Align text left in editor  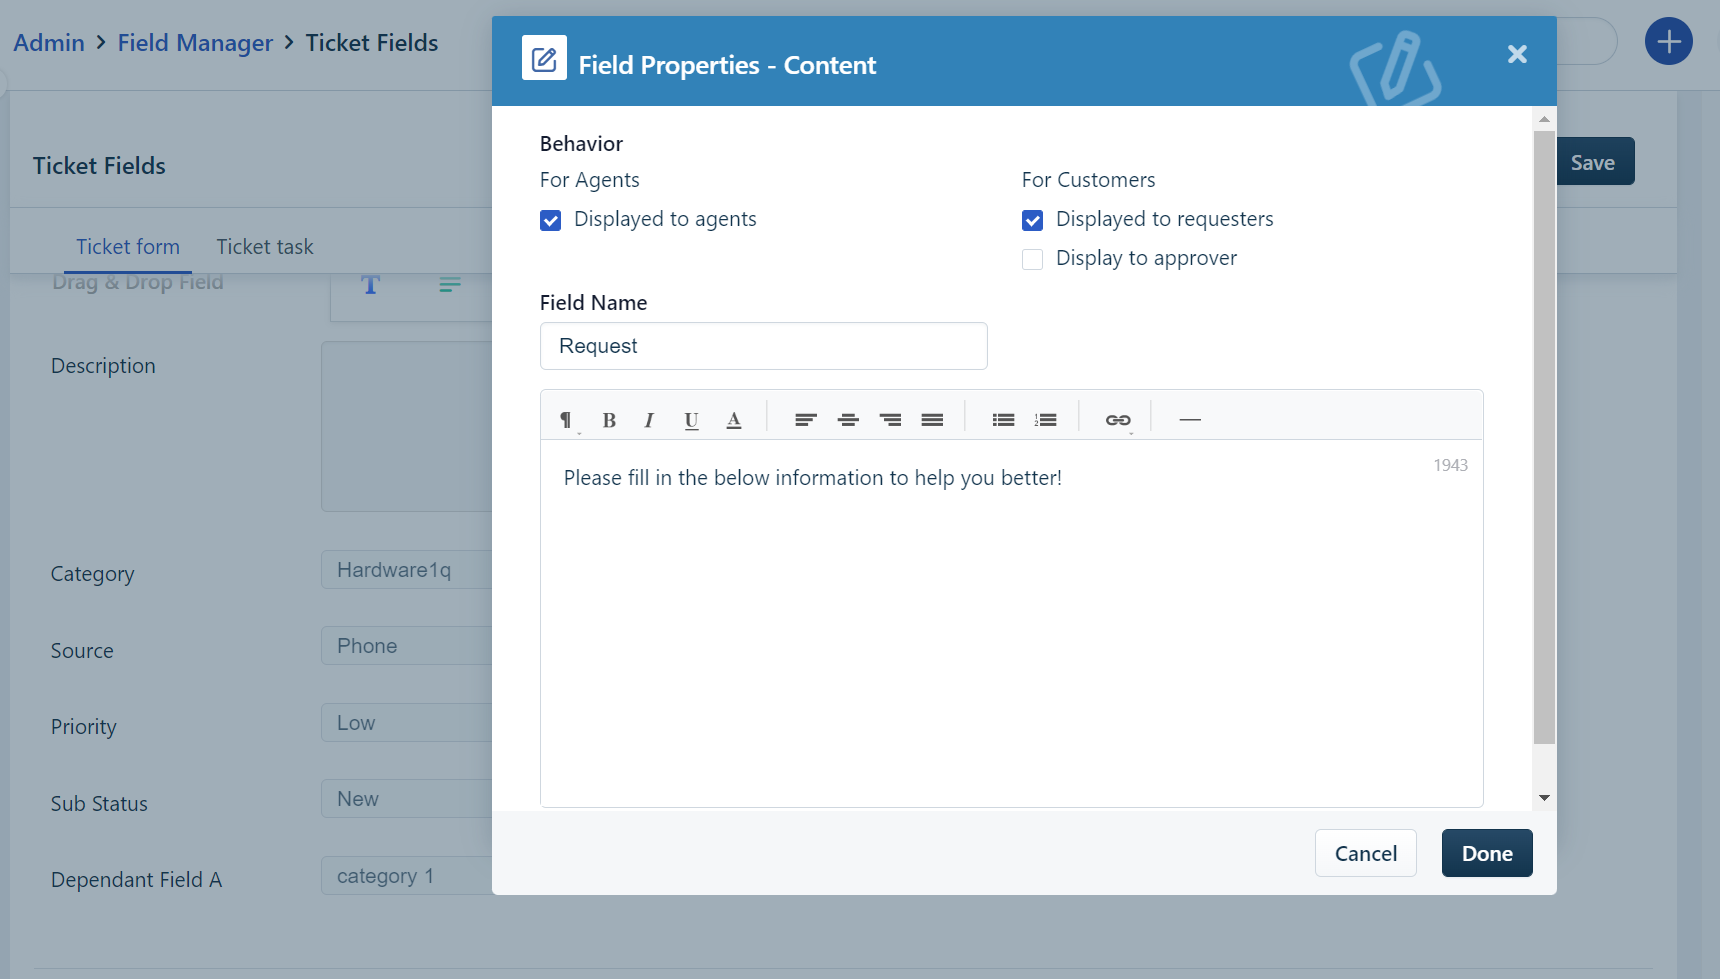tap(806, 420)
